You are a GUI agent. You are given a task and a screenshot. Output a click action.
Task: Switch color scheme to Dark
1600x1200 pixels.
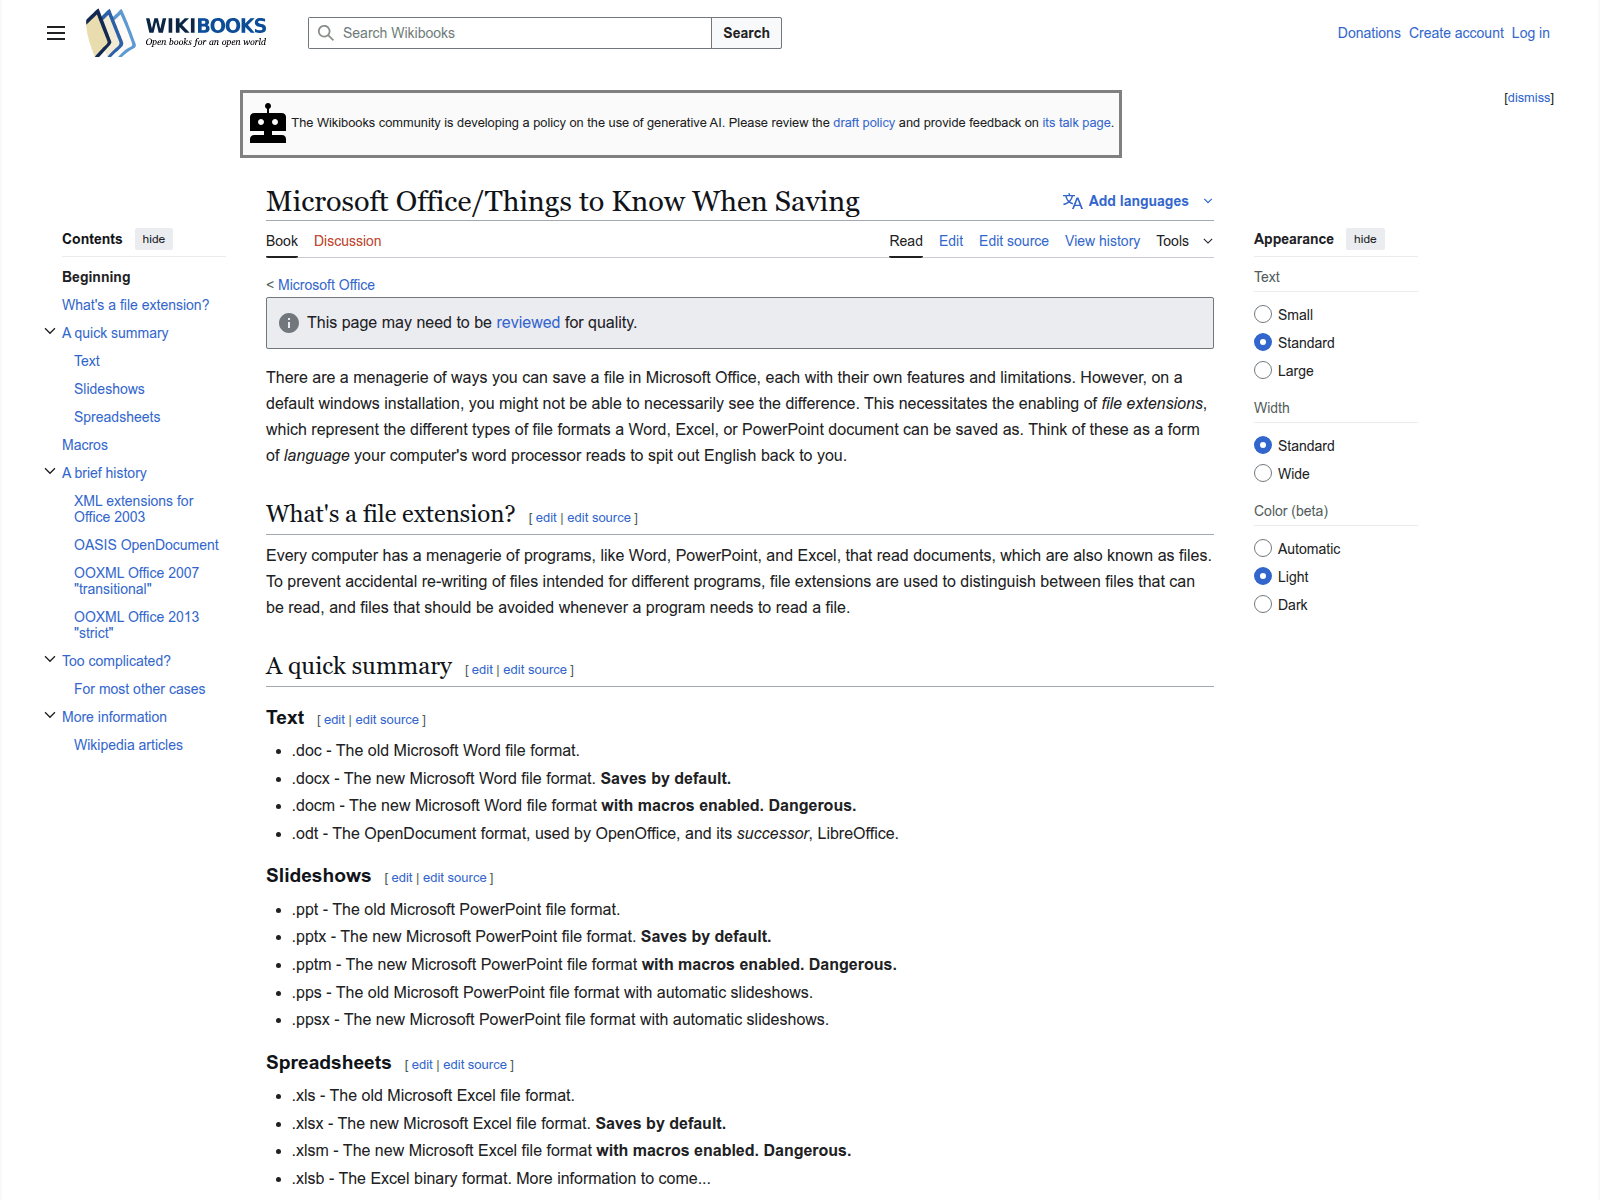click(x=1263, y=604)
